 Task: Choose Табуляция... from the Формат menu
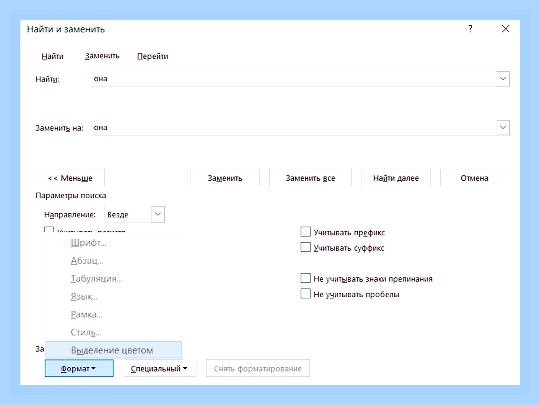[x=114, y=279]
